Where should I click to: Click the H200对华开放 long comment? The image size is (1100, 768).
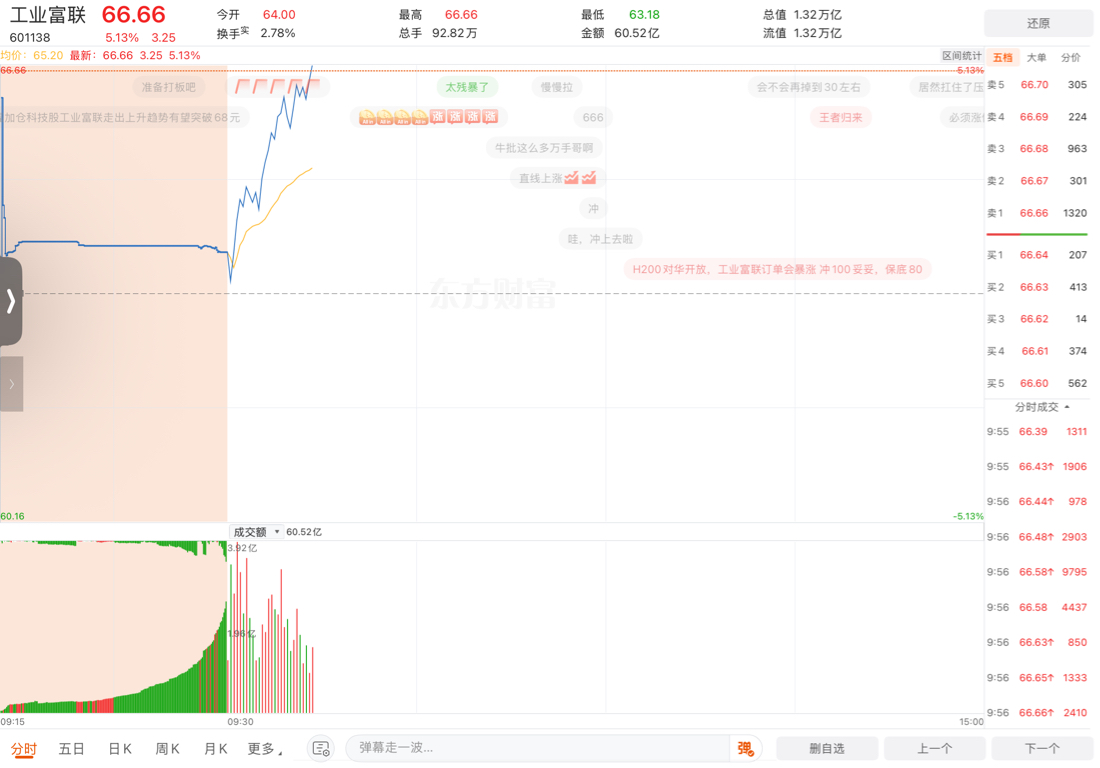point(777,269)
